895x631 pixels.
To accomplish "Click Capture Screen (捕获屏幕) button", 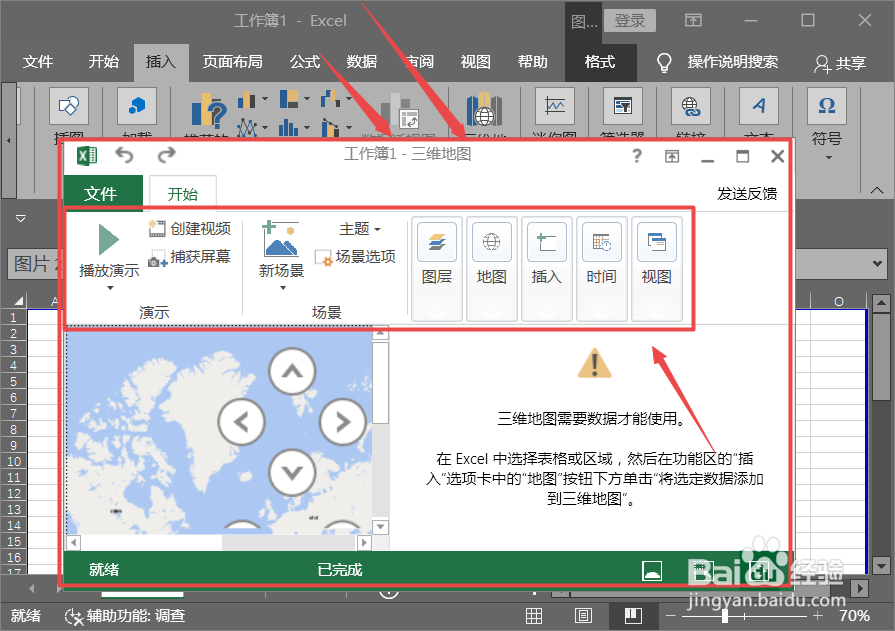I will tap(190, 257).
